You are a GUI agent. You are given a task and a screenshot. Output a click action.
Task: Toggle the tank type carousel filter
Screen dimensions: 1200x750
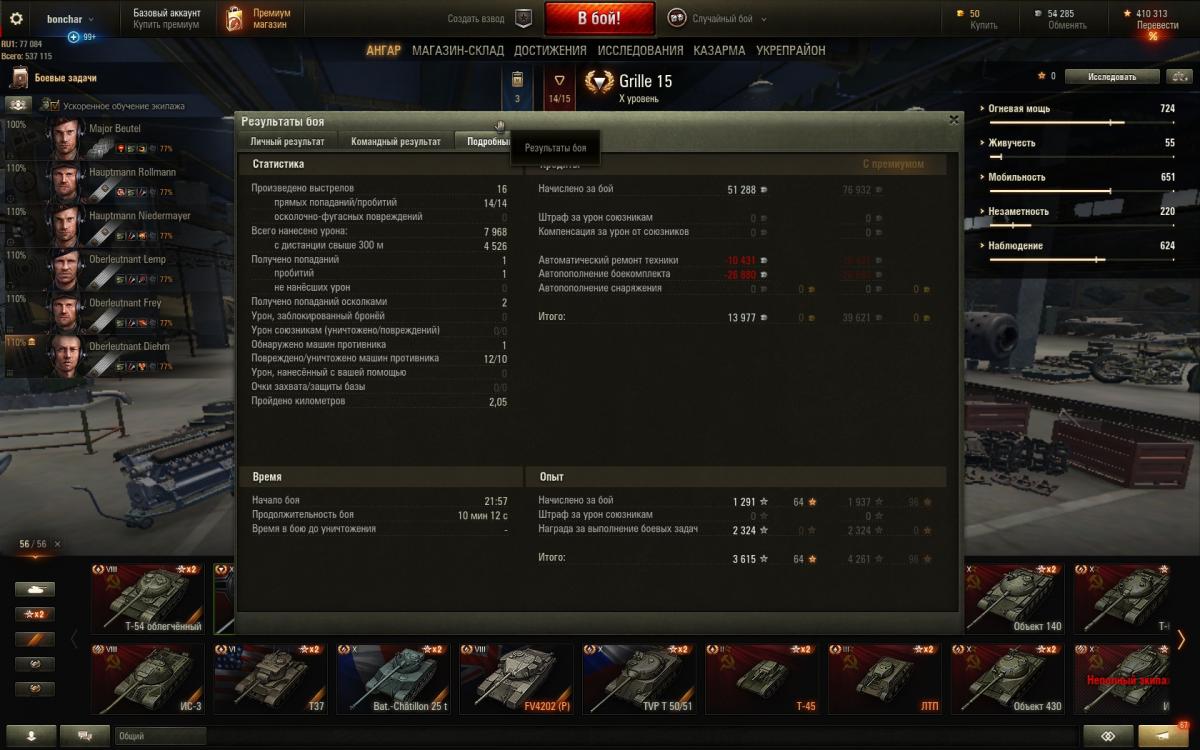click(35, 589)
